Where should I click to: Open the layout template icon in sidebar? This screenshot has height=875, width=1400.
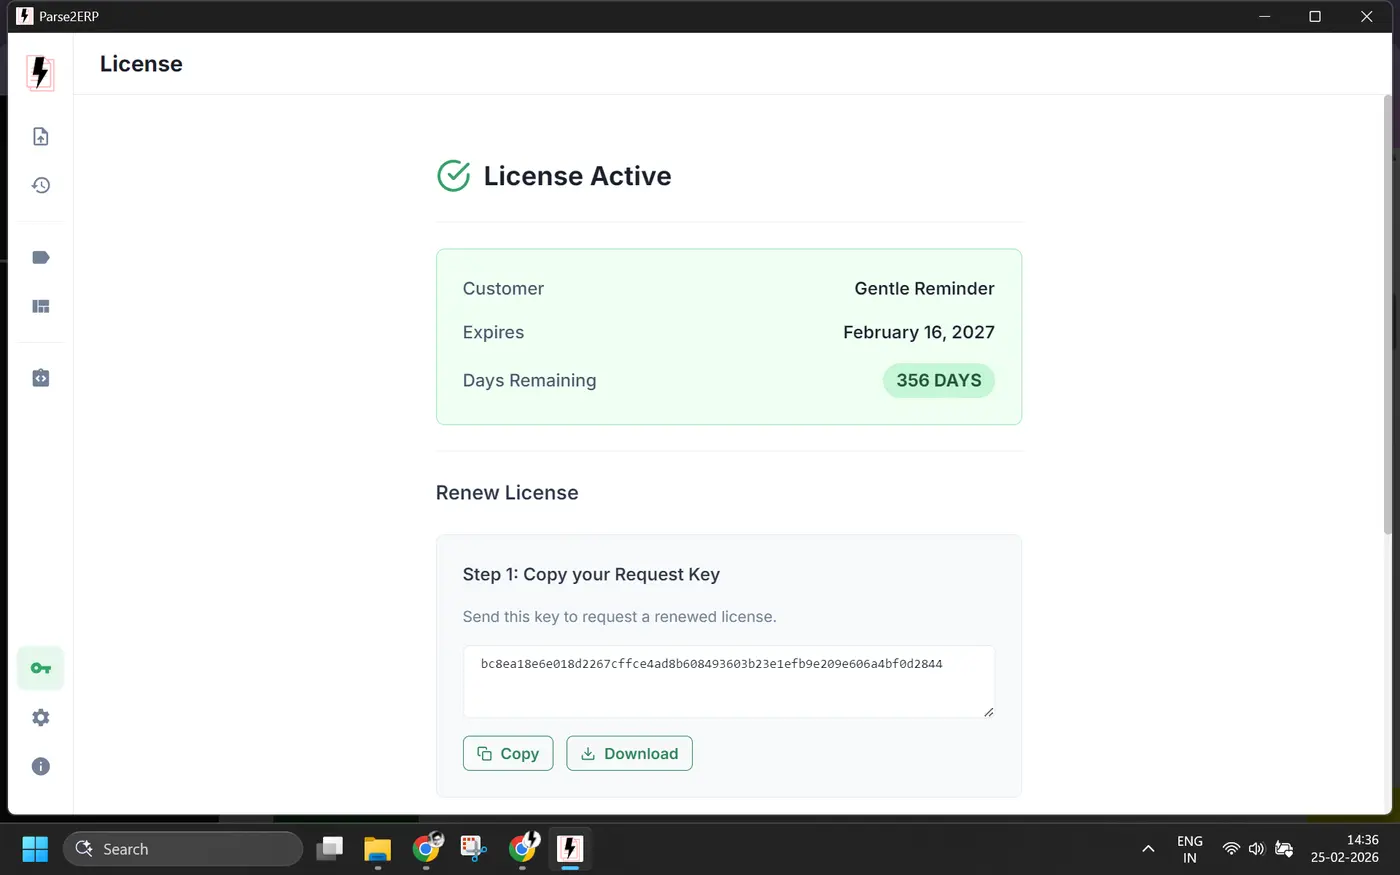pyautogui.click(x=41, y=307)
